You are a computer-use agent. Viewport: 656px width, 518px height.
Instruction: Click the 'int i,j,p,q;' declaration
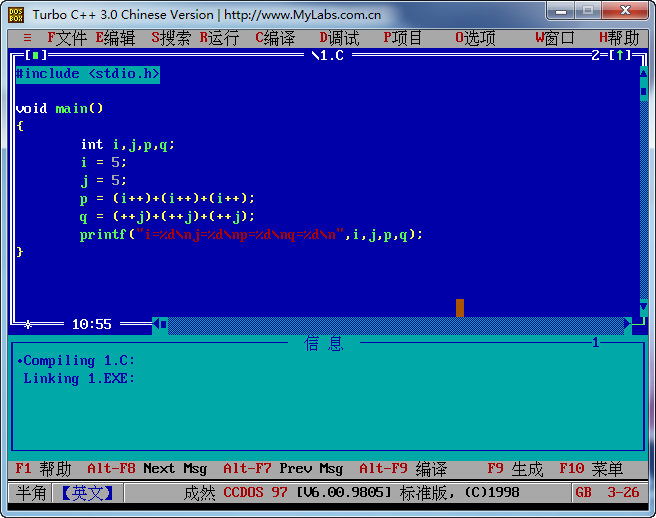point(127,145)
